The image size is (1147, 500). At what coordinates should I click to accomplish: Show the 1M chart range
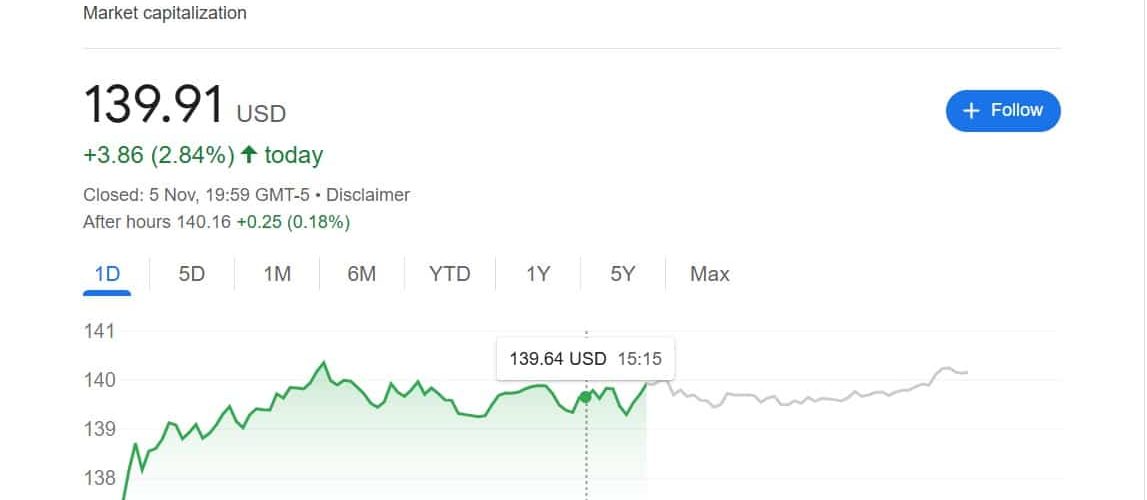(277, 274)
